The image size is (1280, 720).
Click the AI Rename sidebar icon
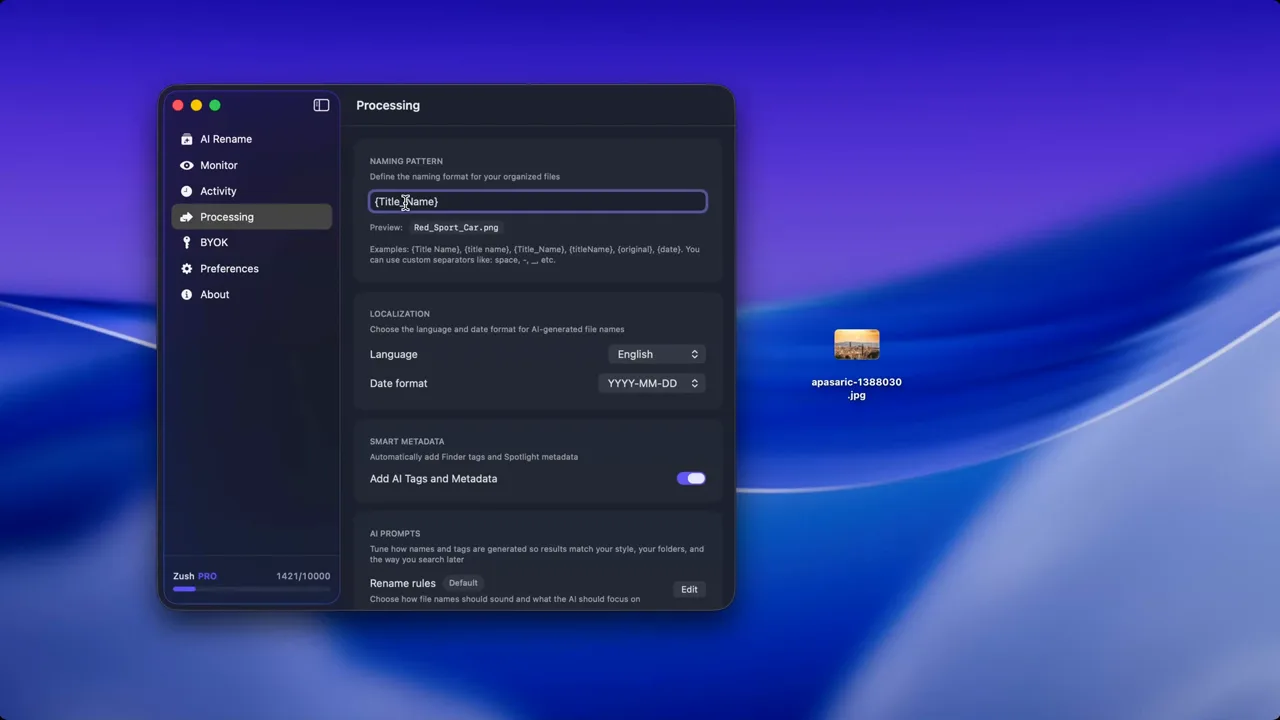[x=186, y=139]
